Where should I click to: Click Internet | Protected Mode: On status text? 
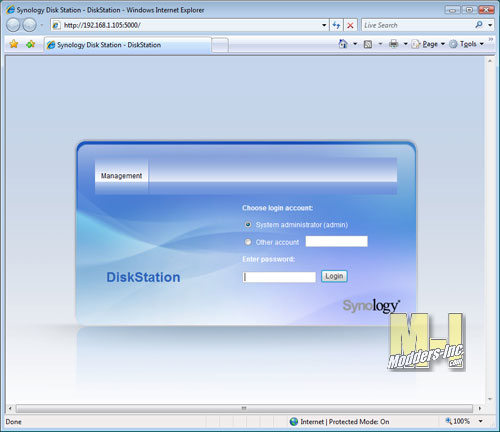(x=345, y=422)
